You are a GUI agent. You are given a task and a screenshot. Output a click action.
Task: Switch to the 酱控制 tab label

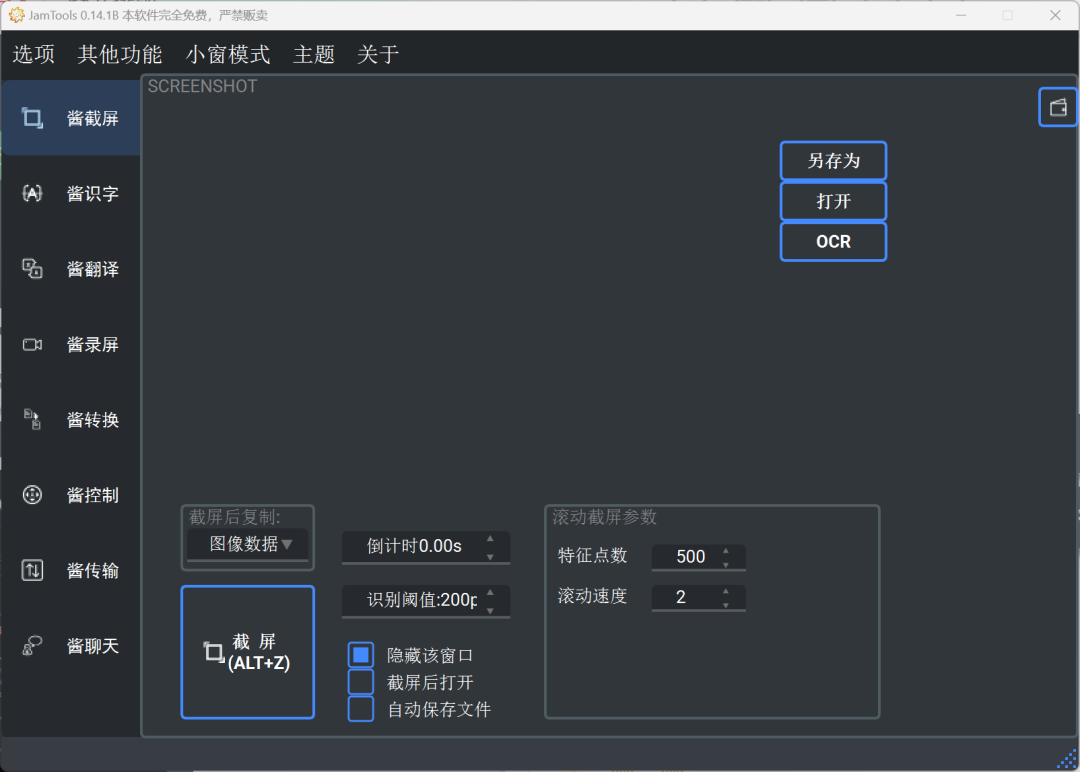[x=93, y=494]
